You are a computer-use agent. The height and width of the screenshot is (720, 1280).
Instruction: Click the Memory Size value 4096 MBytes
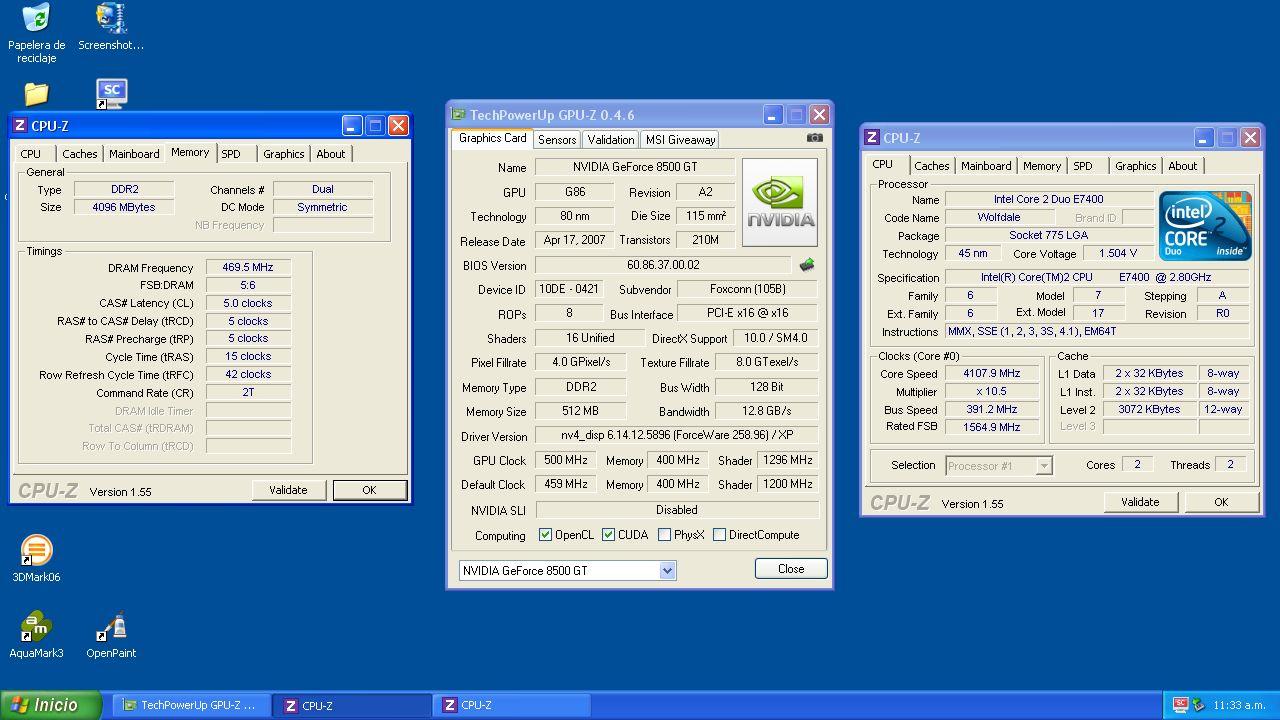(x=124, y=207)
